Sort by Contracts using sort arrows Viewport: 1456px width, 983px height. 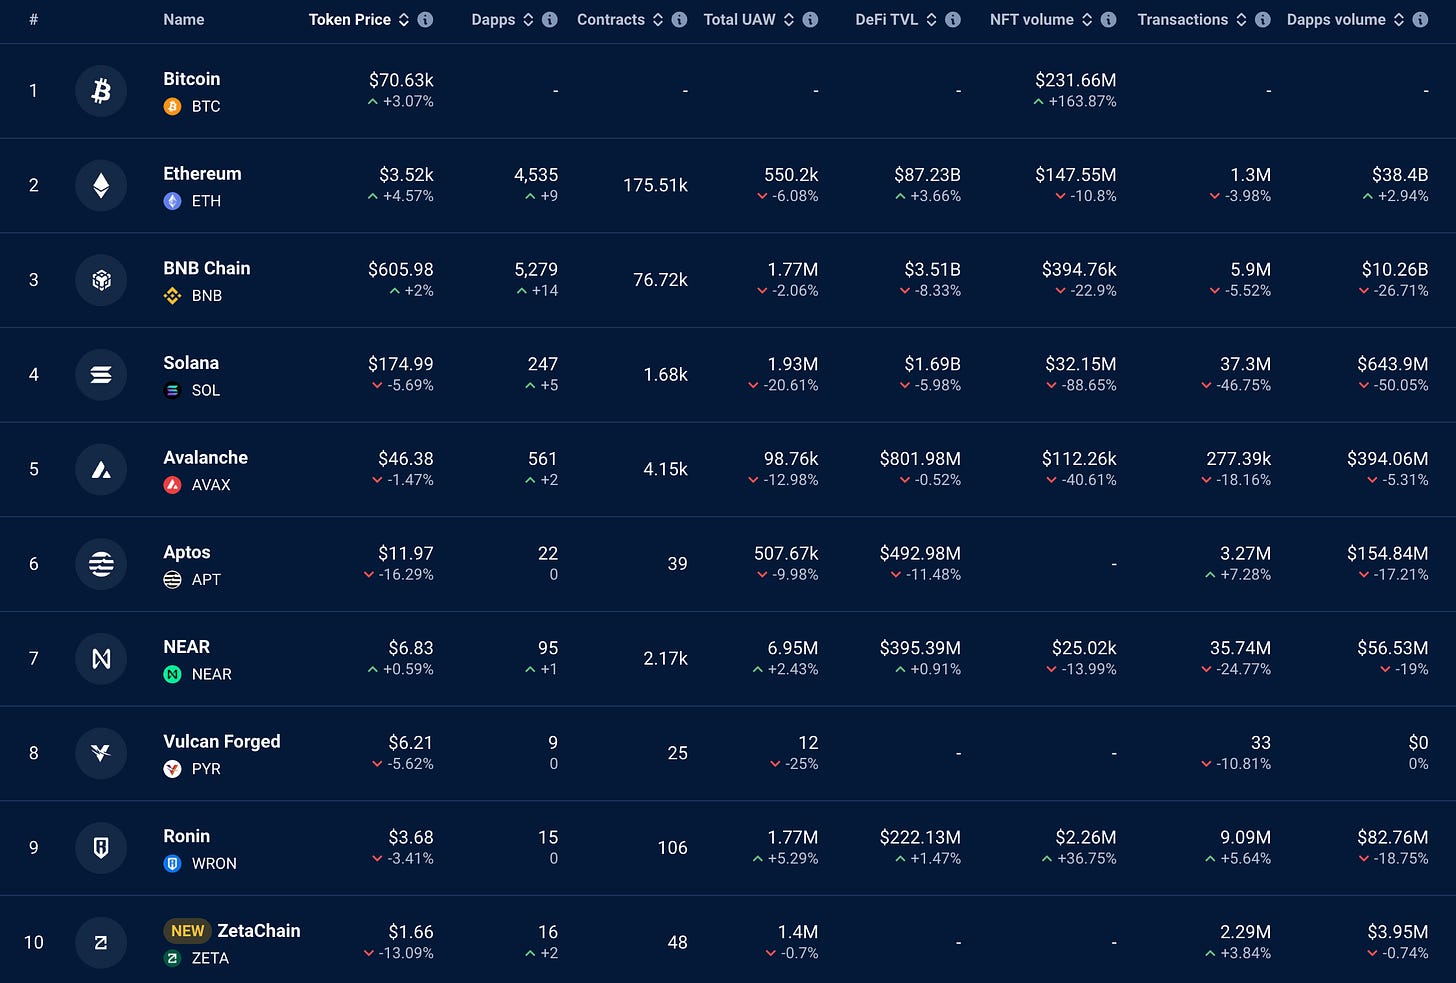658,20
